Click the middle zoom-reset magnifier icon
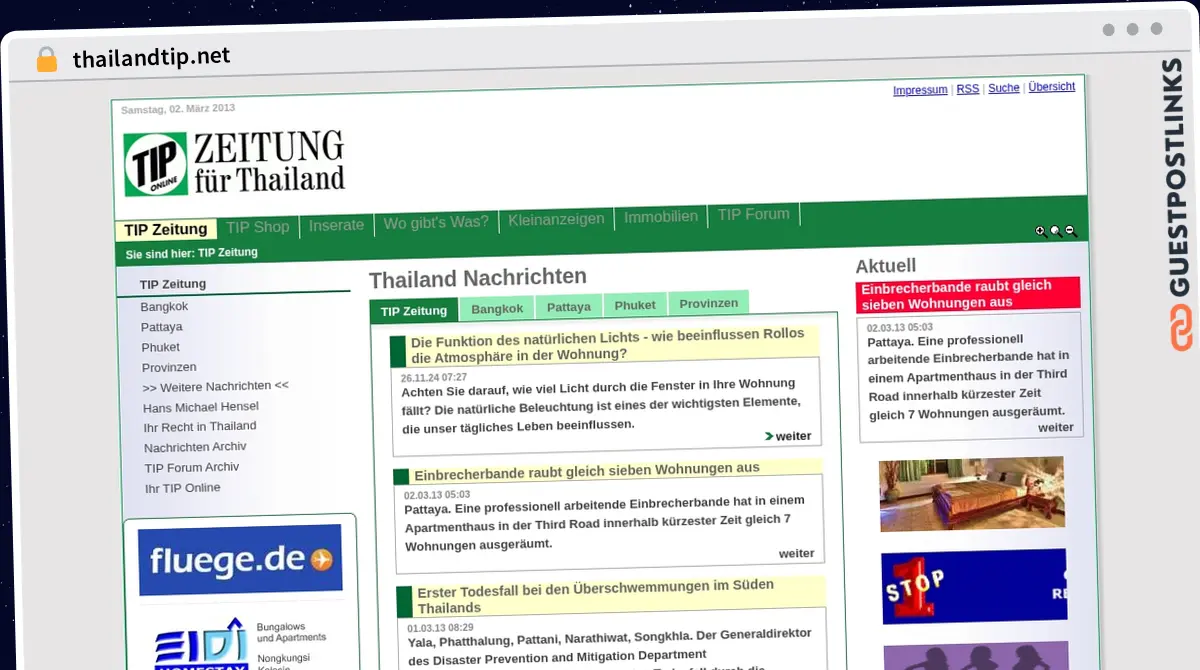 click(x=1055, y=230)
